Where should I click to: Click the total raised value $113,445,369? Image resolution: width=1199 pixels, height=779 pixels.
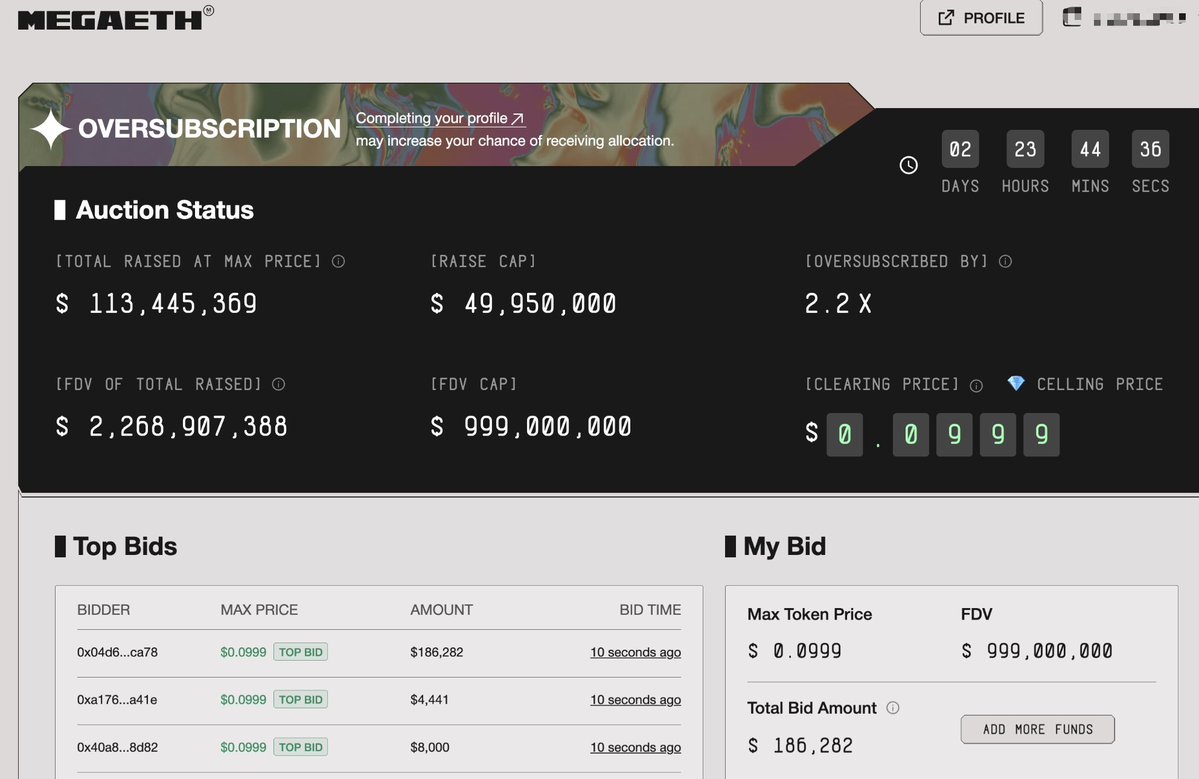pyautogui.click(x=157, y=303)
